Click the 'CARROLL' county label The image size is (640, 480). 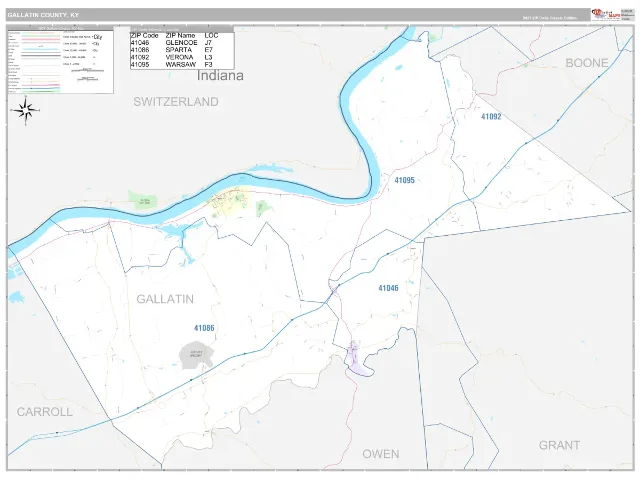[x=44, y=412]
